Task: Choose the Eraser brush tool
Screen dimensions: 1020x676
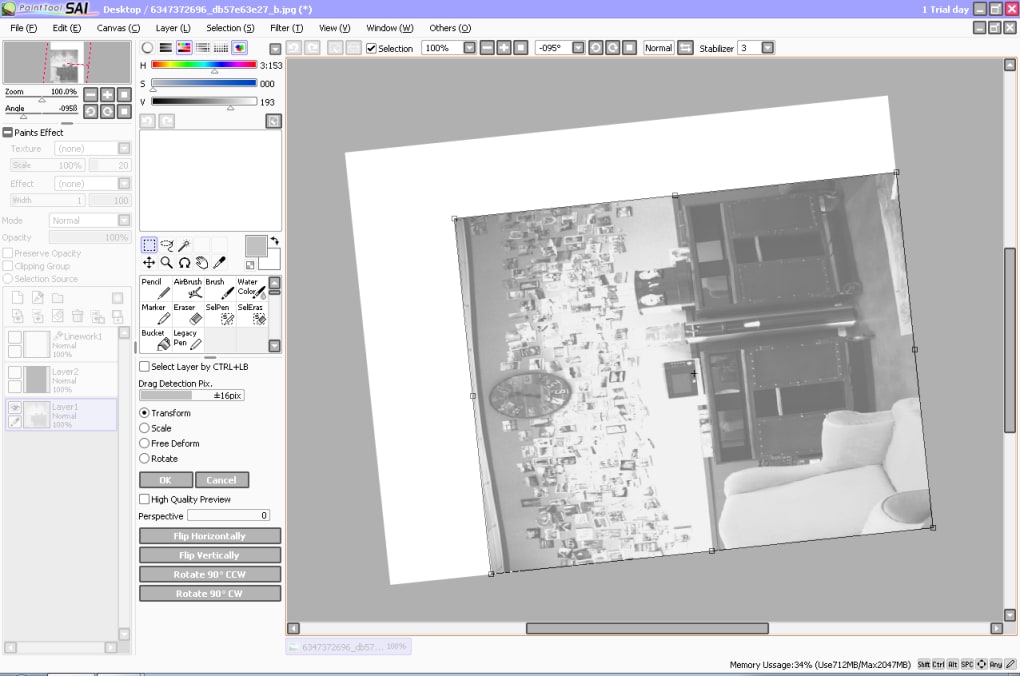Action: pyautogui.click(x=186, y=313)
